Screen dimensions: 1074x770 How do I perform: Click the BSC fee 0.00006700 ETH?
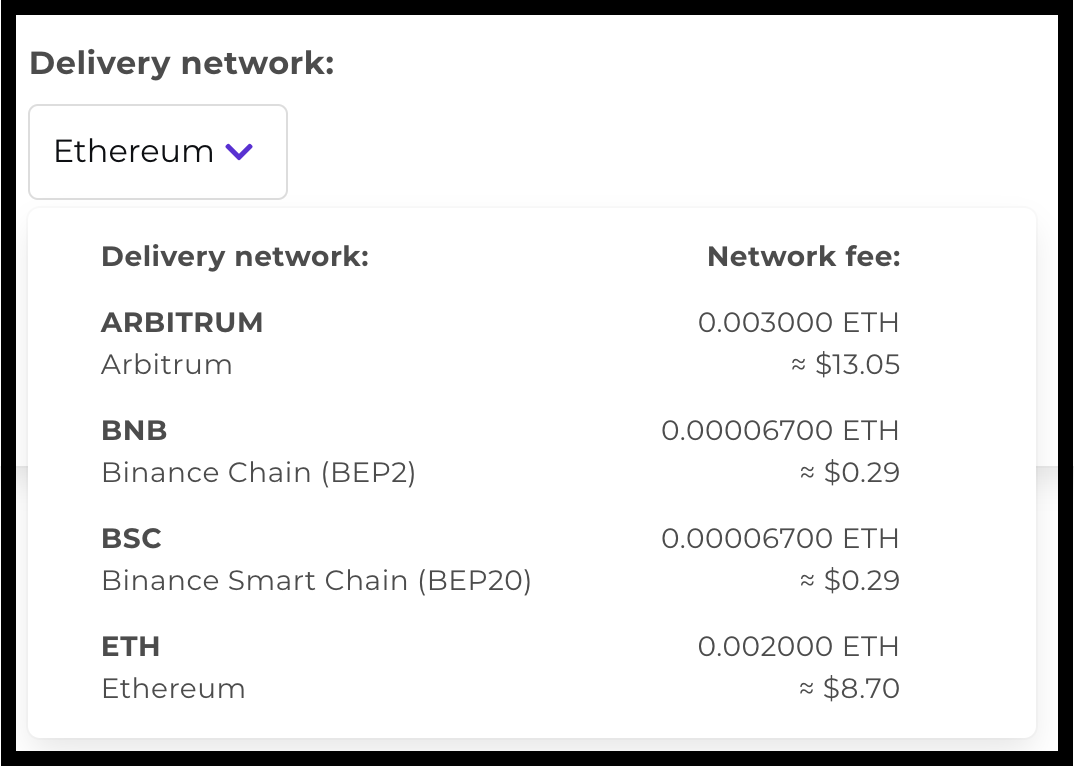[782, 538]
